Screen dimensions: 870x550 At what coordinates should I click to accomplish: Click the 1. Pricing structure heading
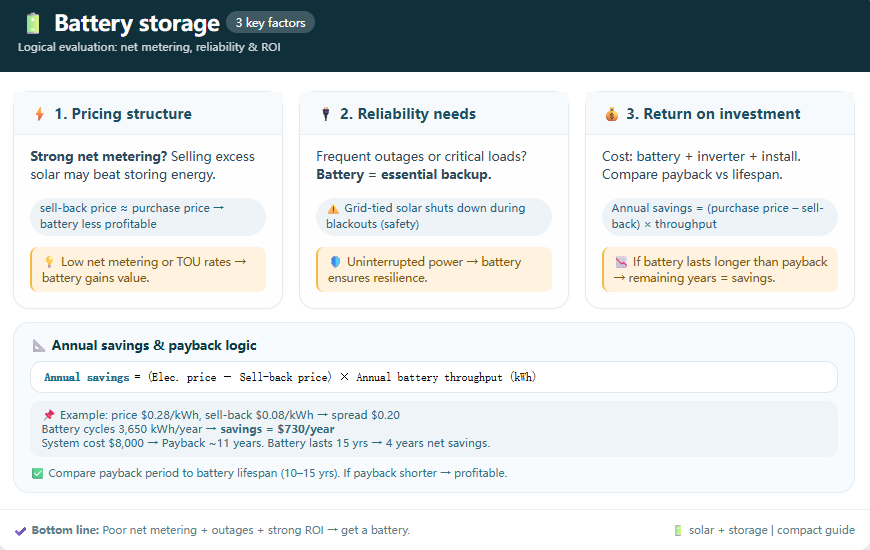pyautogui.click(x=123, y=114)
